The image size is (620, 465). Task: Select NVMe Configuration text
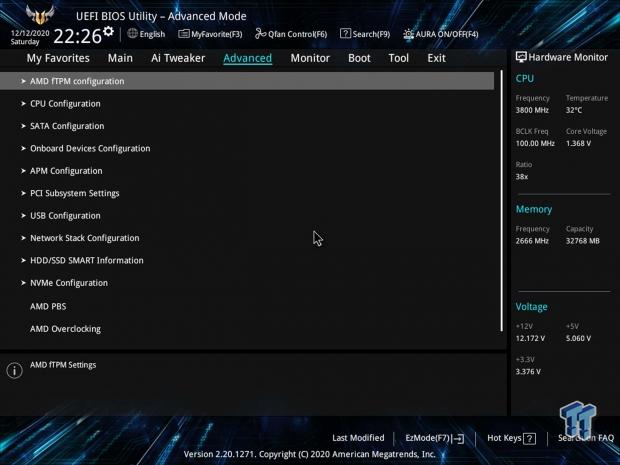69,283
